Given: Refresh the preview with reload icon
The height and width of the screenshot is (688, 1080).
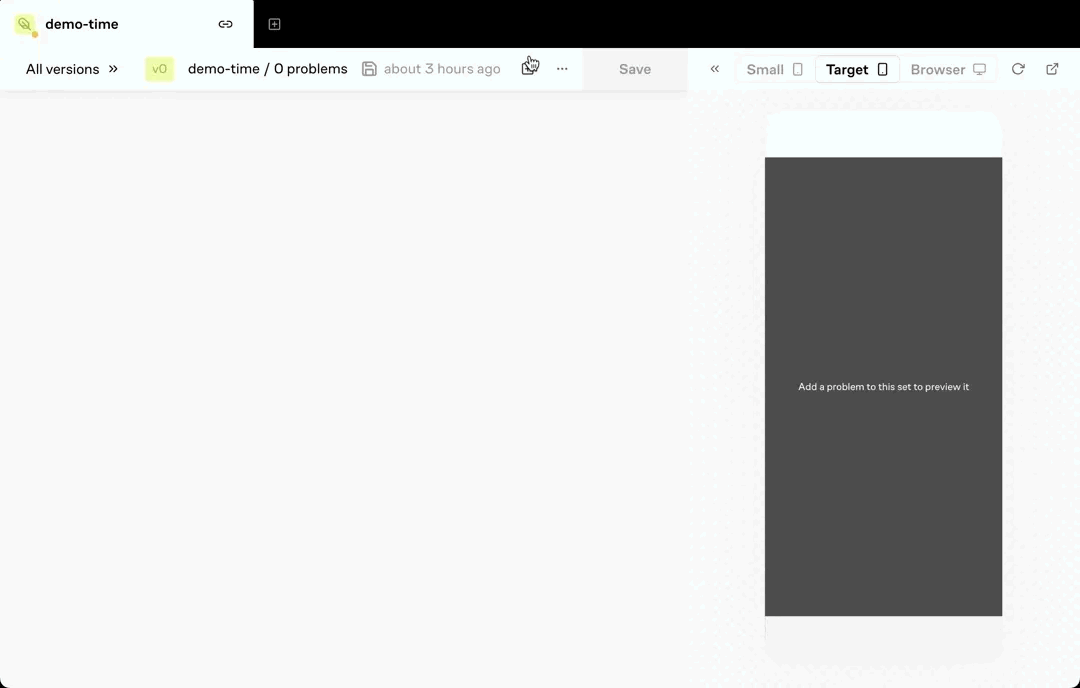Looking at the screenshot, I should click(x=1018, y=69).
